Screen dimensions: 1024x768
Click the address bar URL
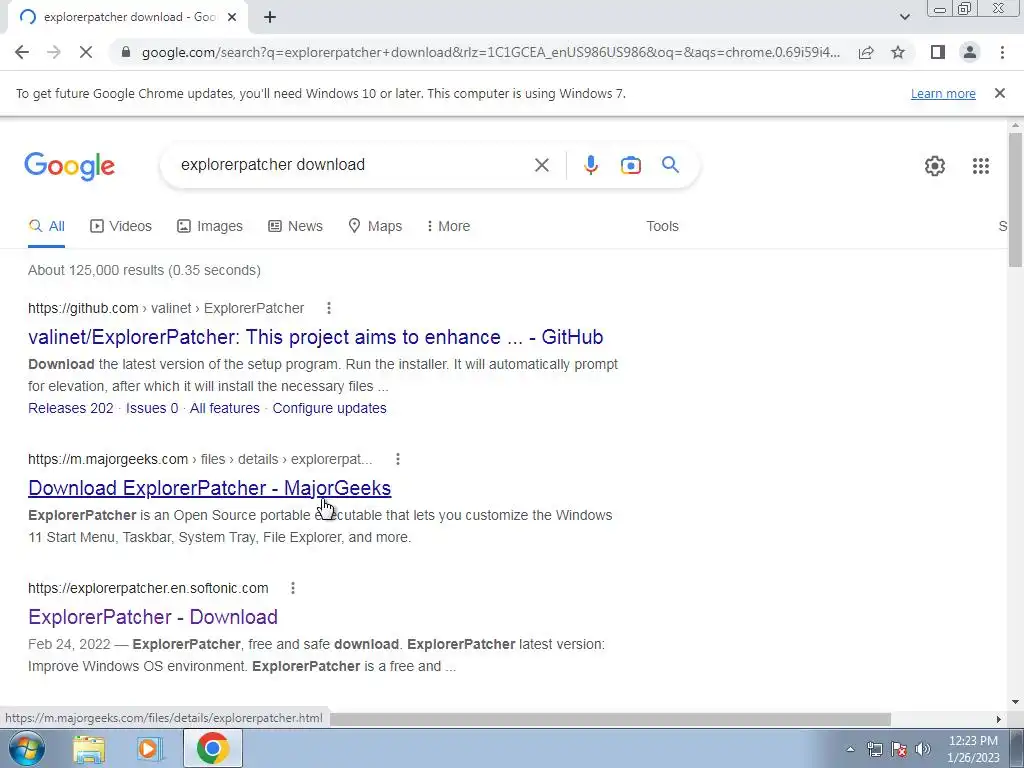coord(490,52)
